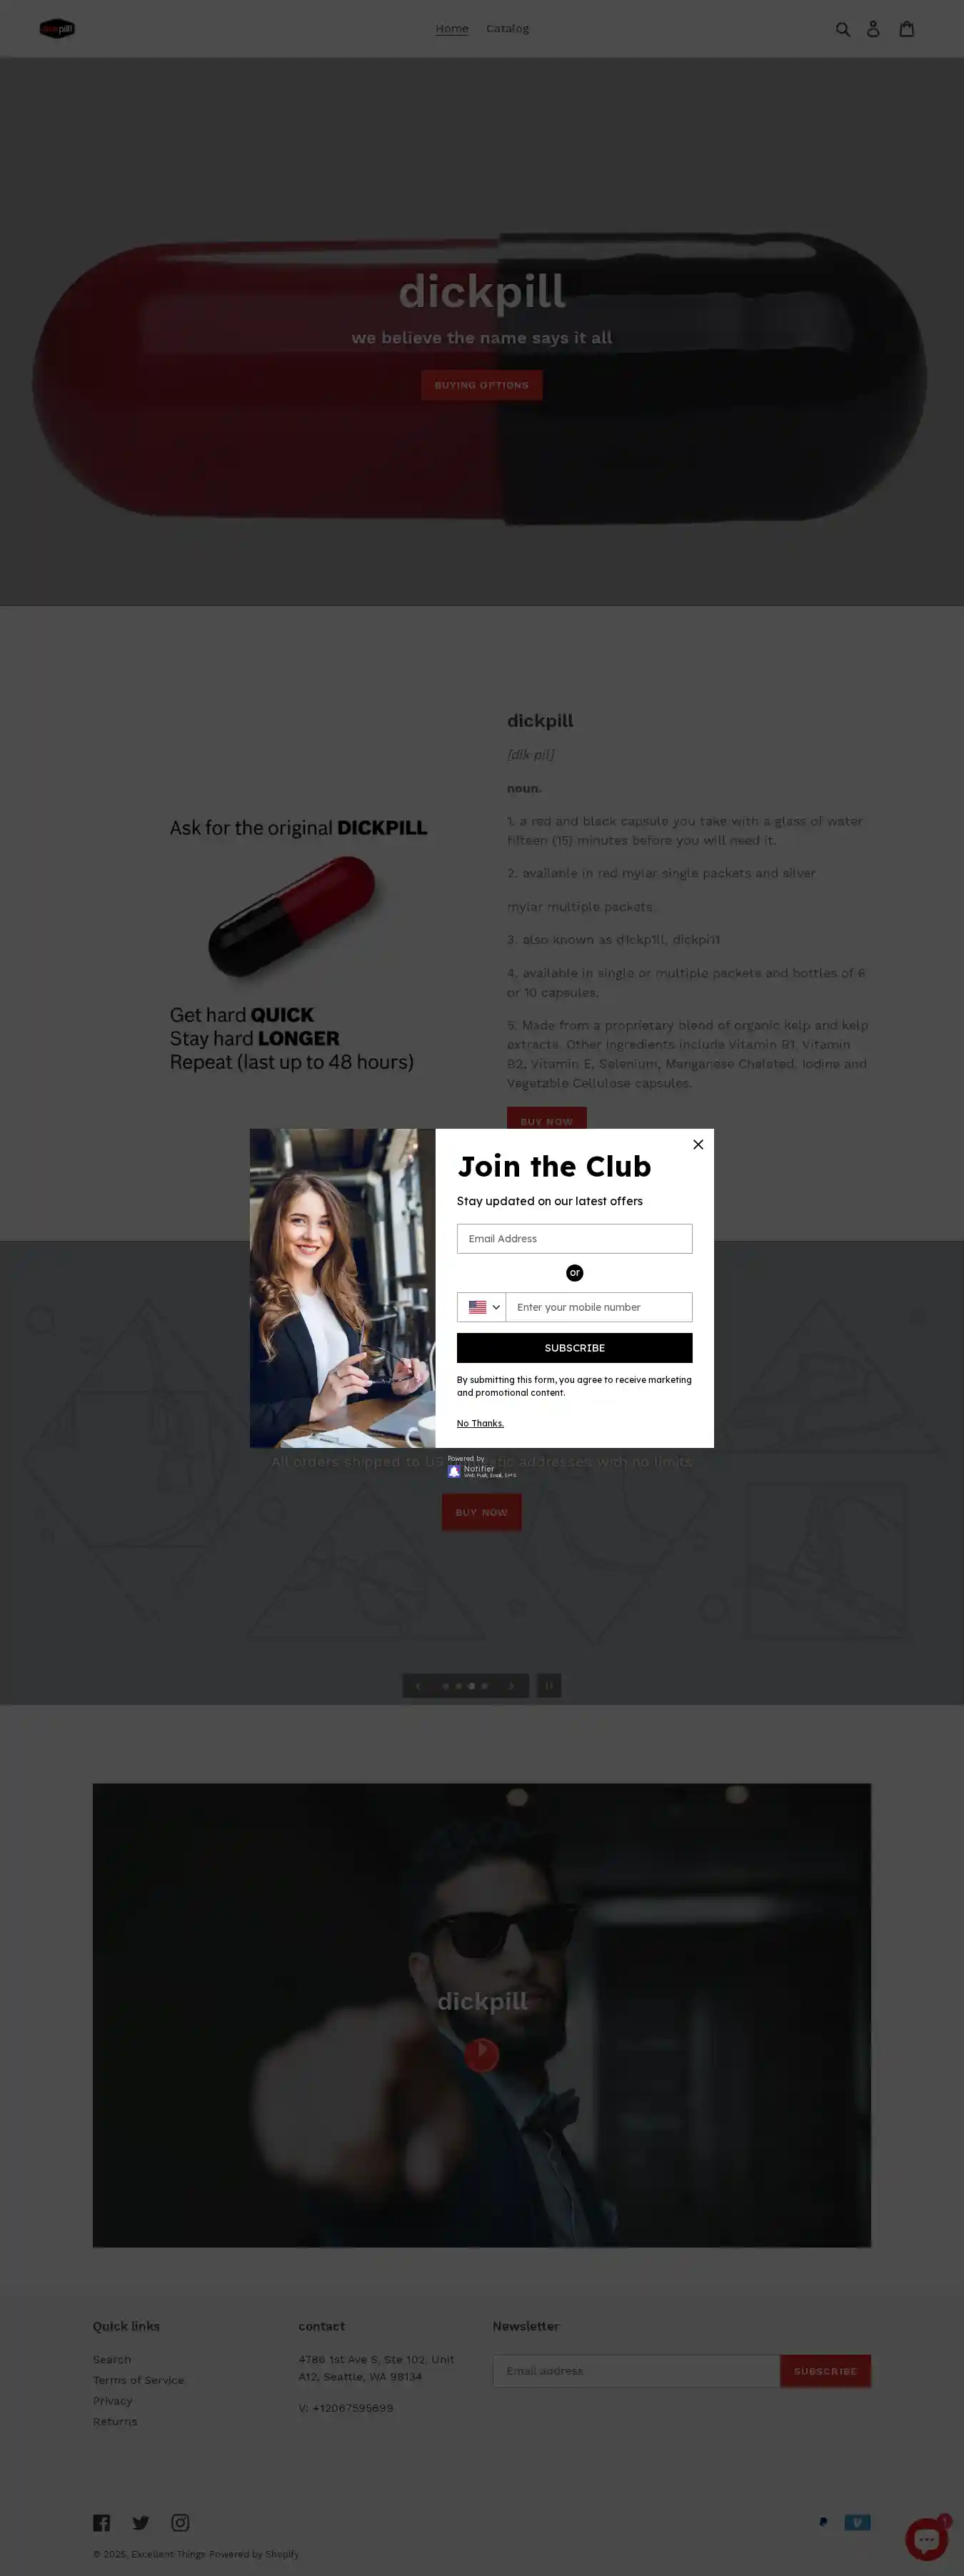Open the Twitter profile icon
Screen dimensions: 964x2576
point(141,2522)
